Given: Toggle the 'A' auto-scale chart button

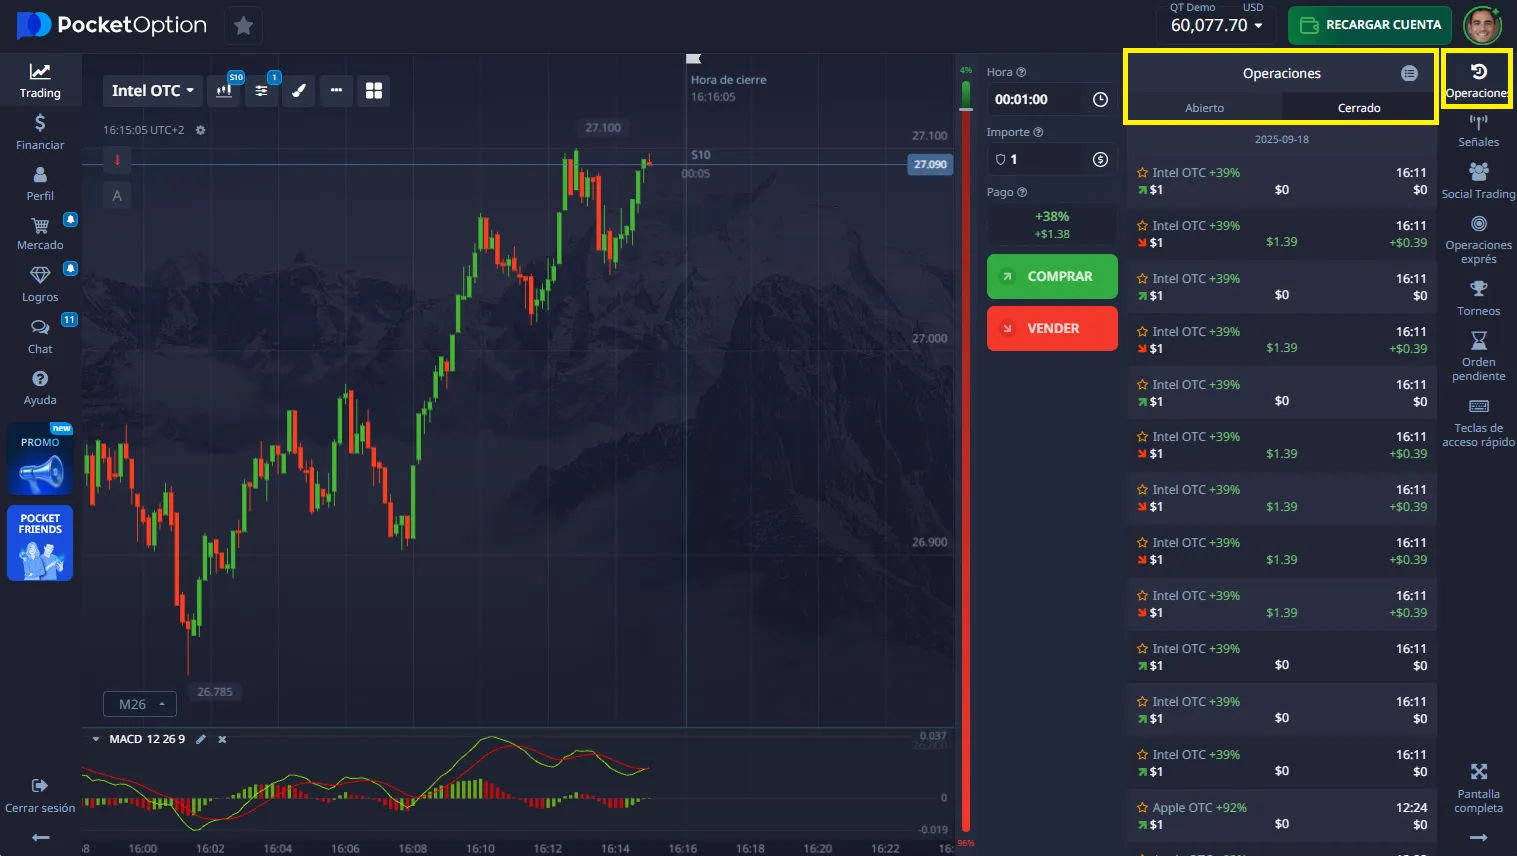Looking at the screenshot, I should tap(117, 196).
